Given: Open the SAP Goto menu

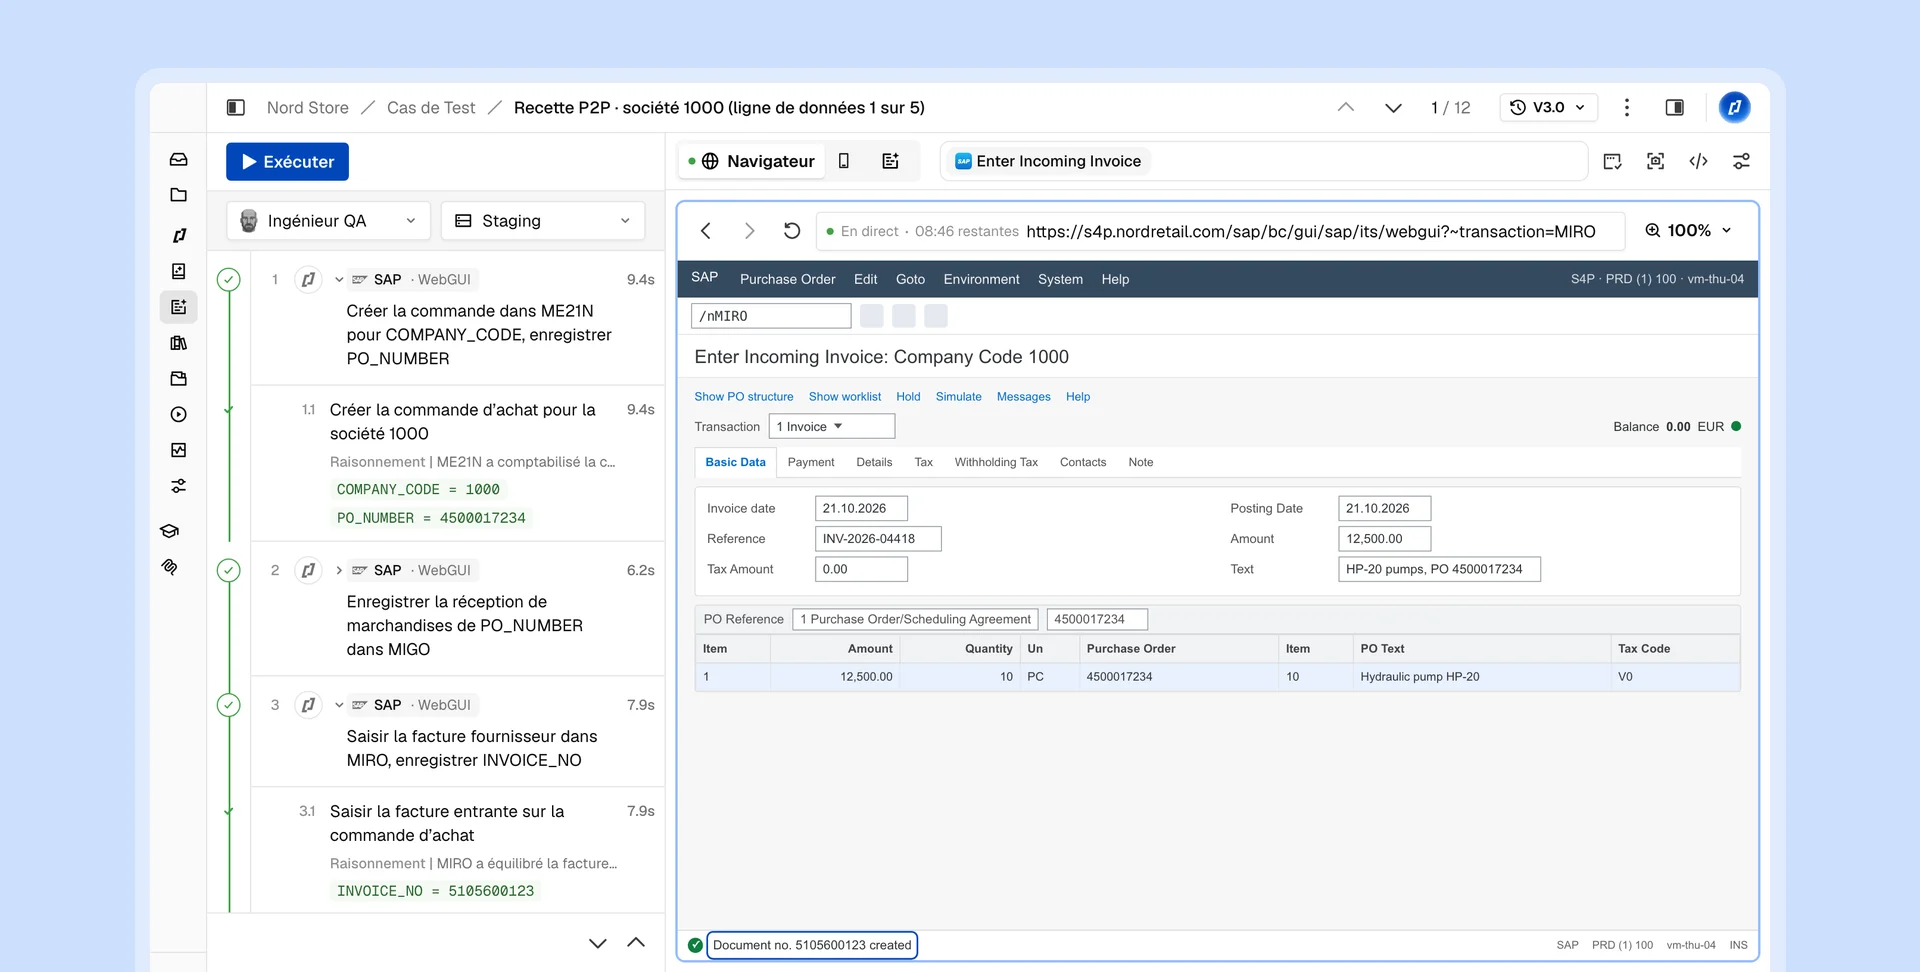Looking at the screenshot, I should tap(910, 280).
